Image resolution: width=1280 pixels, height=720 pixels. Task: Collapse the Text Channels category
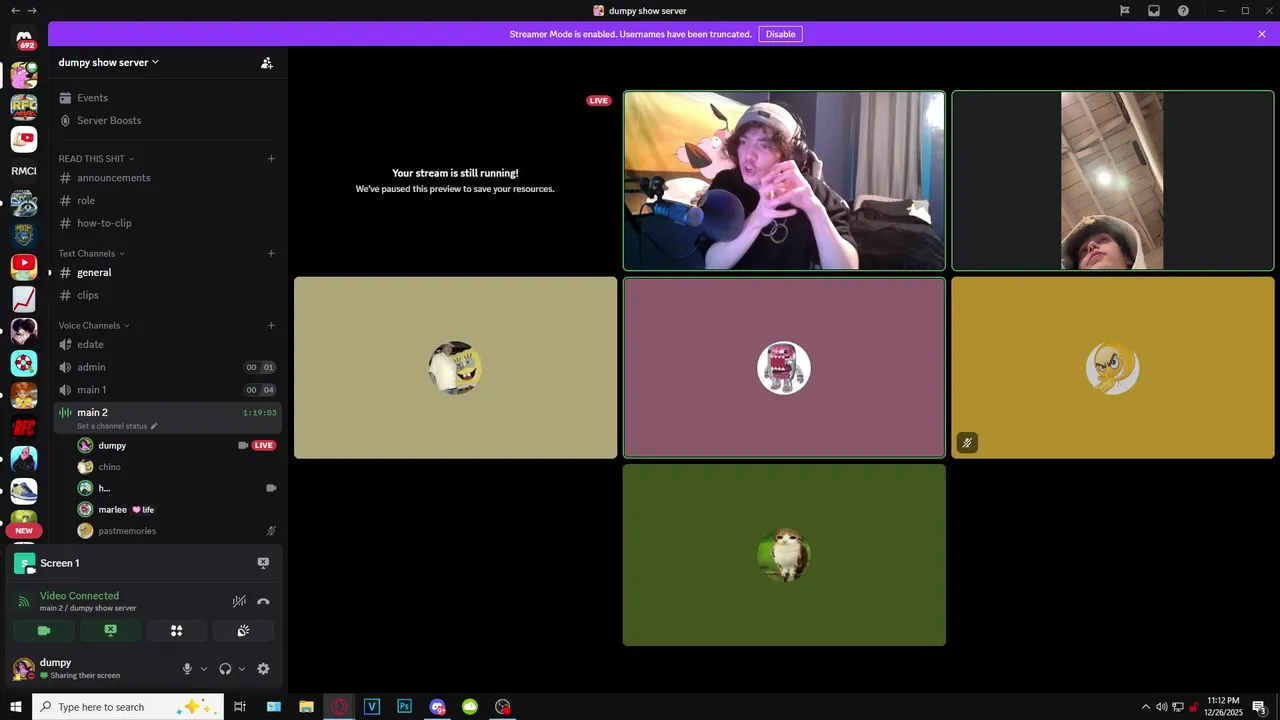pos(92,254)
